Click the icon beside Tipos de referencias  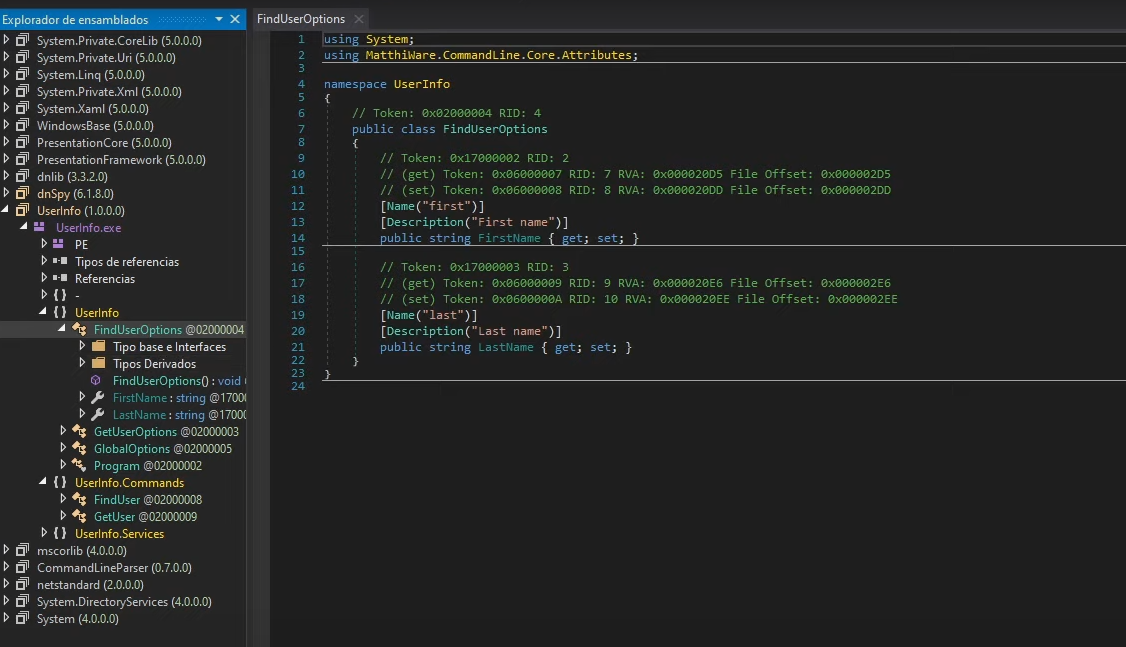click(x=60, y=261)
